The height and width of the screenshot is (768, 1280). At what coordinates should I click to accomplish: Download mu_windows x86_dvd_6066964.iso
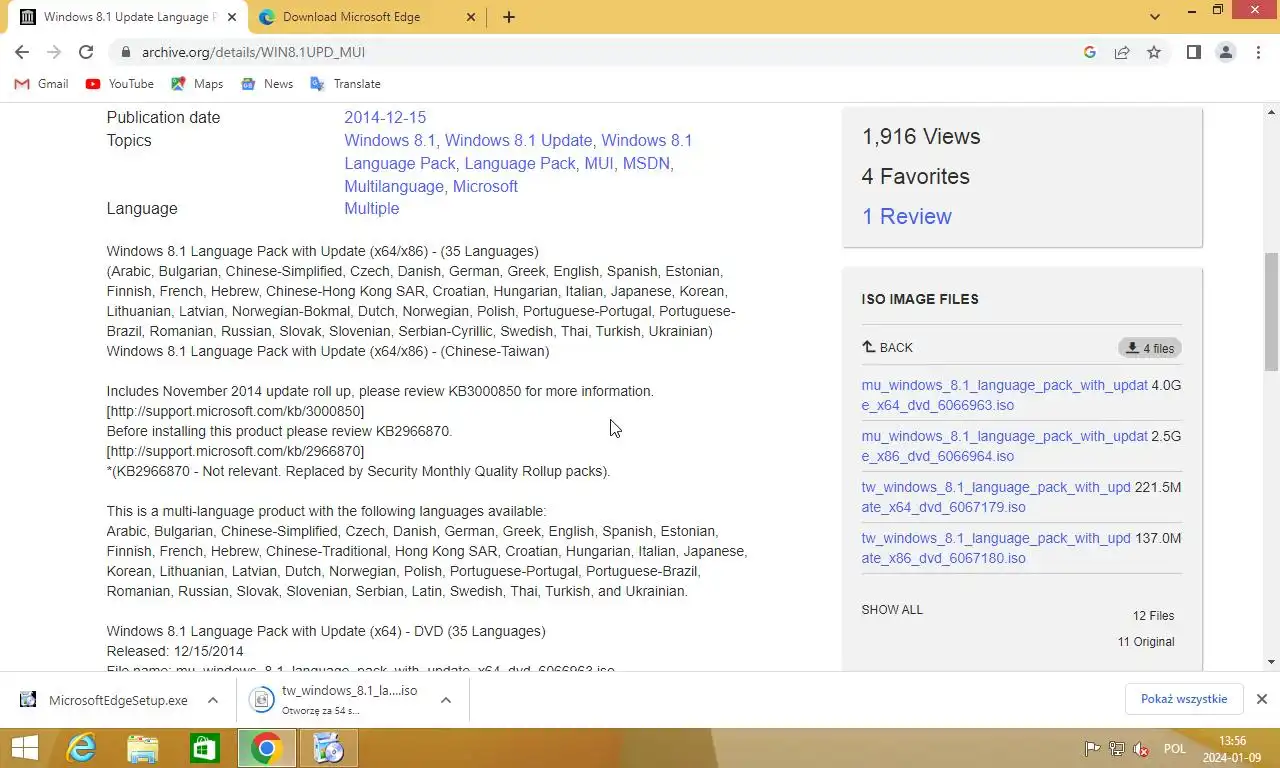[1005, 446]
